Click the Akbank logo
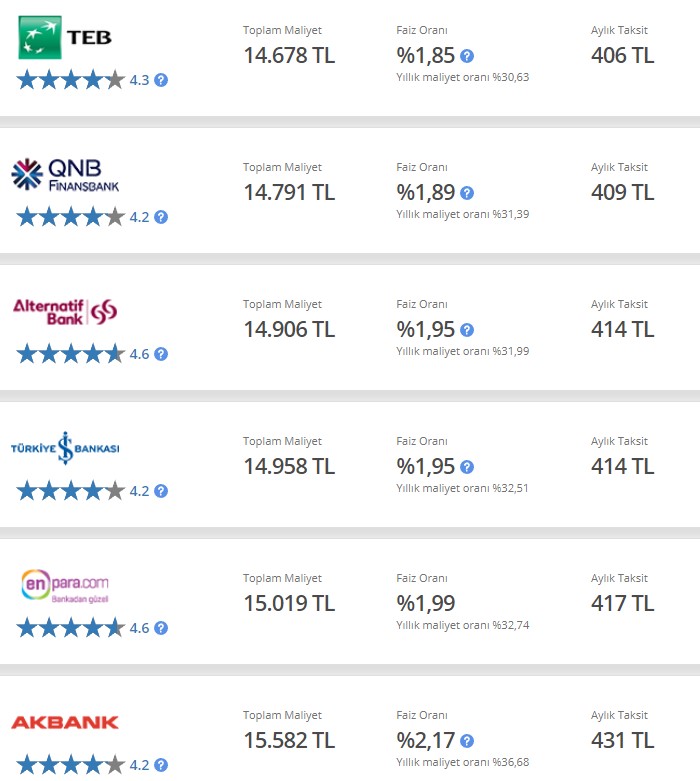The width and height of the screenshot is (700, 781). click(x=65, y=722)
